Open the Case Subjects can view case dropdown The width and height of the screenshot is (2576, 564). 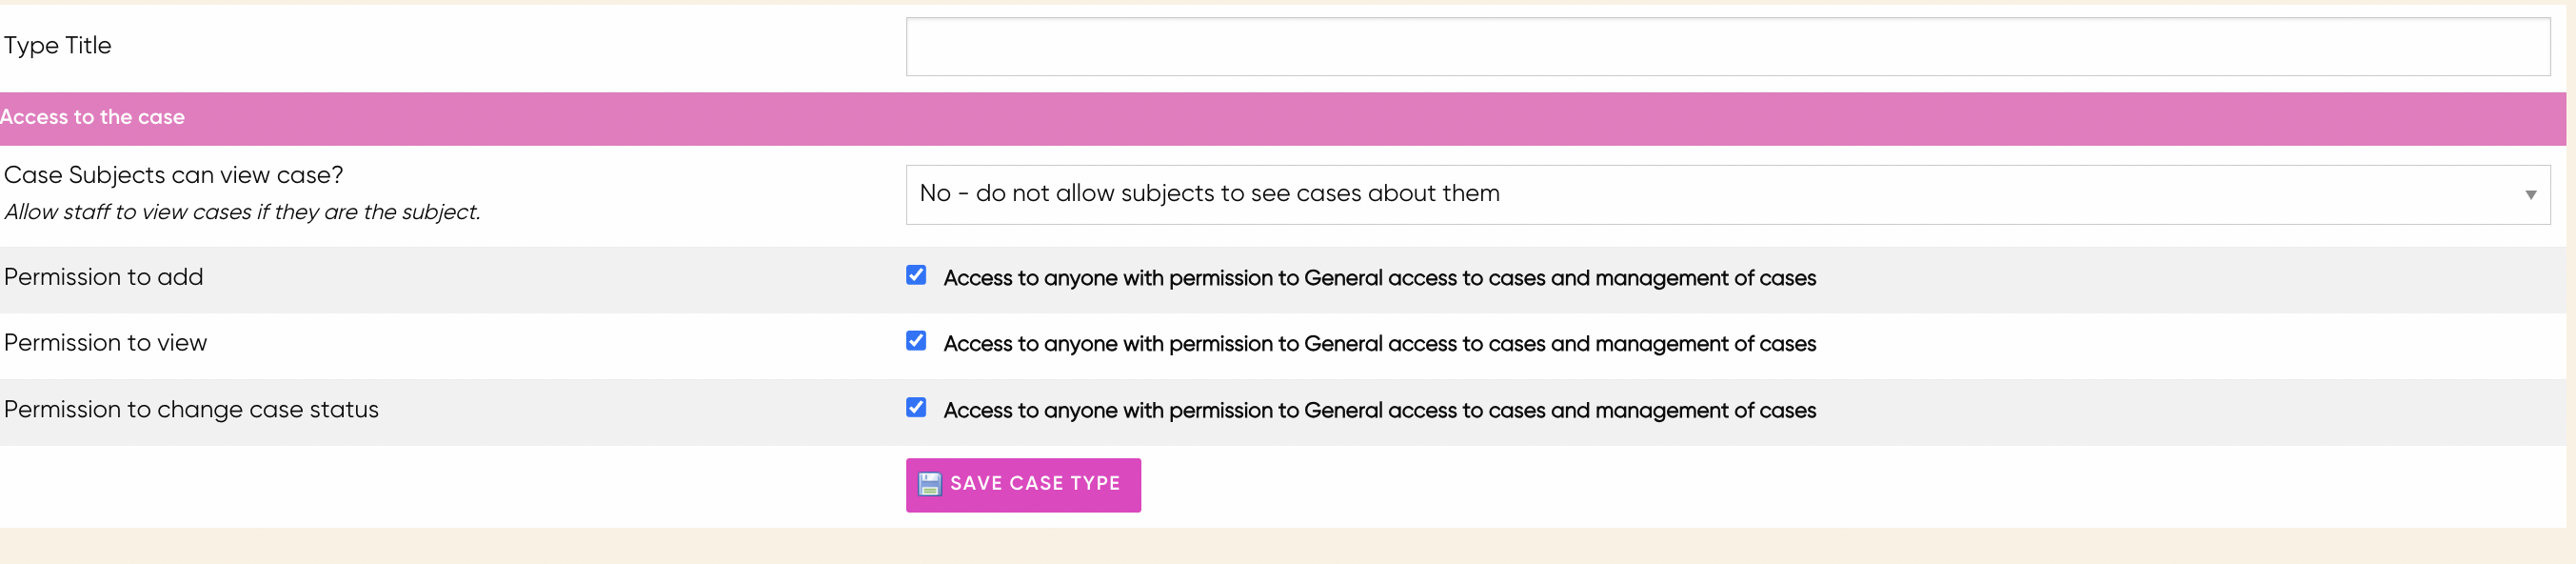coord(1728,194)
